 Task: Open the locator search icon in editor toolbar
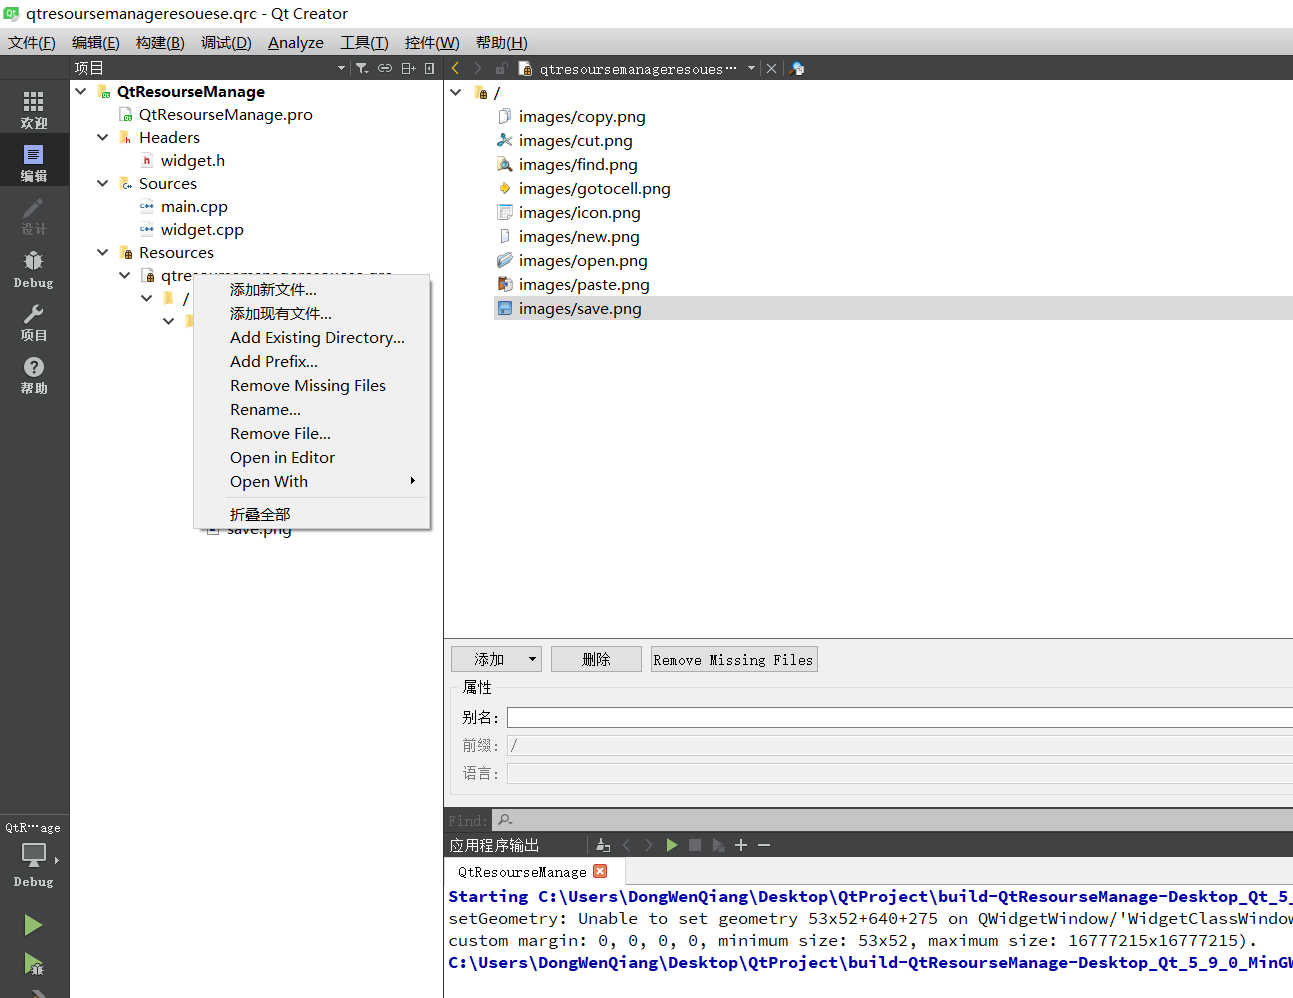(797, 68)
